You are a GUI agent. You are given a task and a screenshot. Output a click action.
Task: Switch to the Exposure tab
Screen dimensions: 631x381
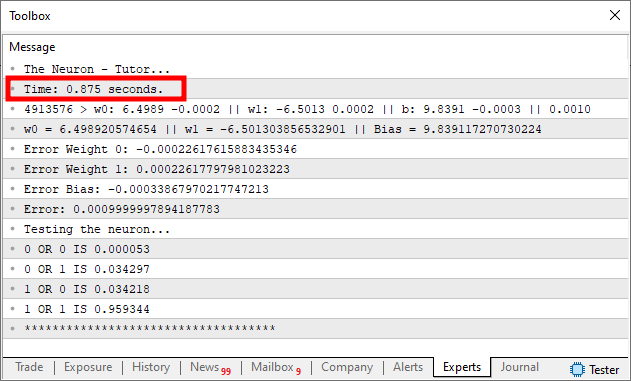coord(88,367)
